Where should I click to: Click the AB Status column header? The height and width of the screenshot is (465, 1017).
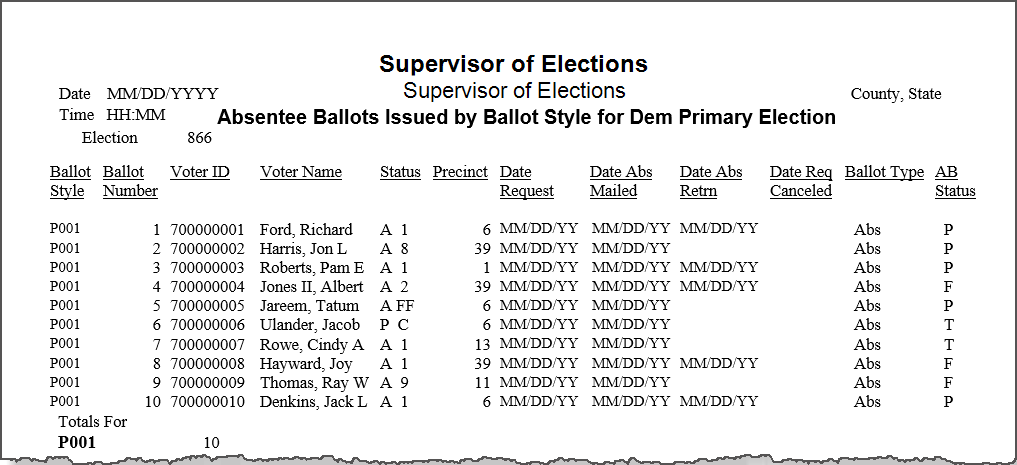[955, 182]
